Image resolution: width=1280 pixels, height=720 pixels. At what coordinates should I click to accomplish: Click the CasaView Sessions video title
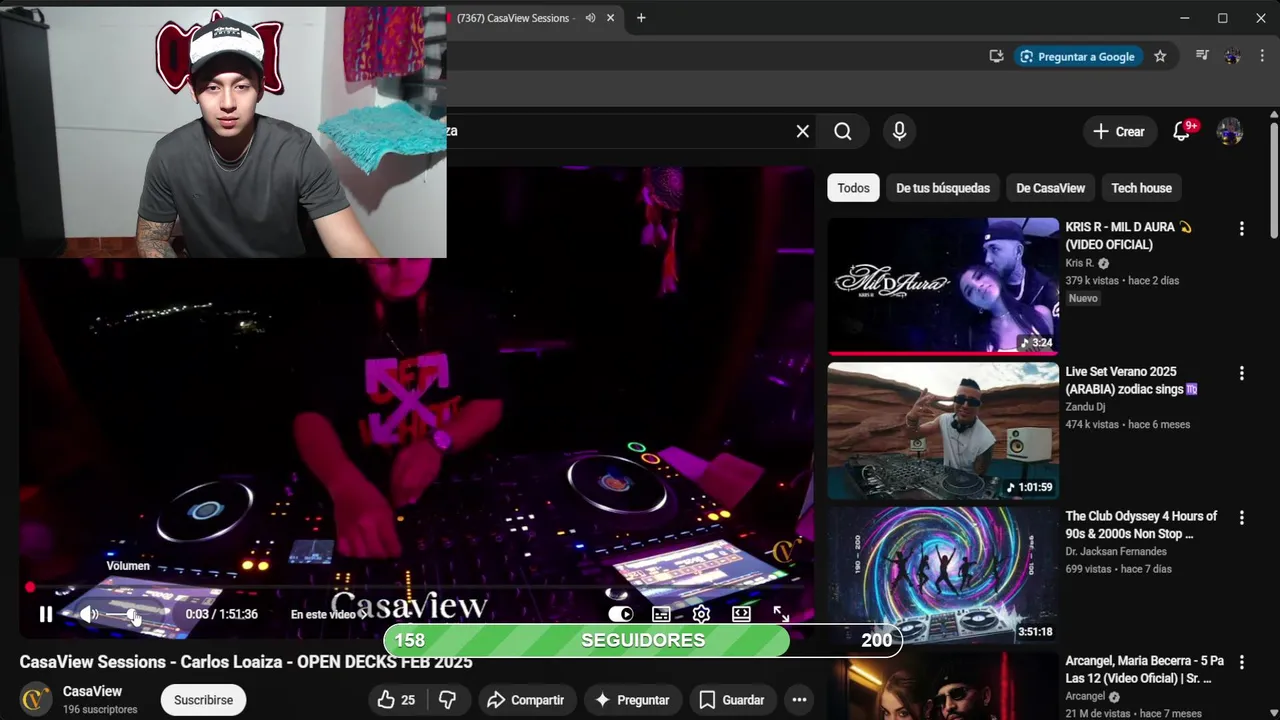click(x=246, y=662)
